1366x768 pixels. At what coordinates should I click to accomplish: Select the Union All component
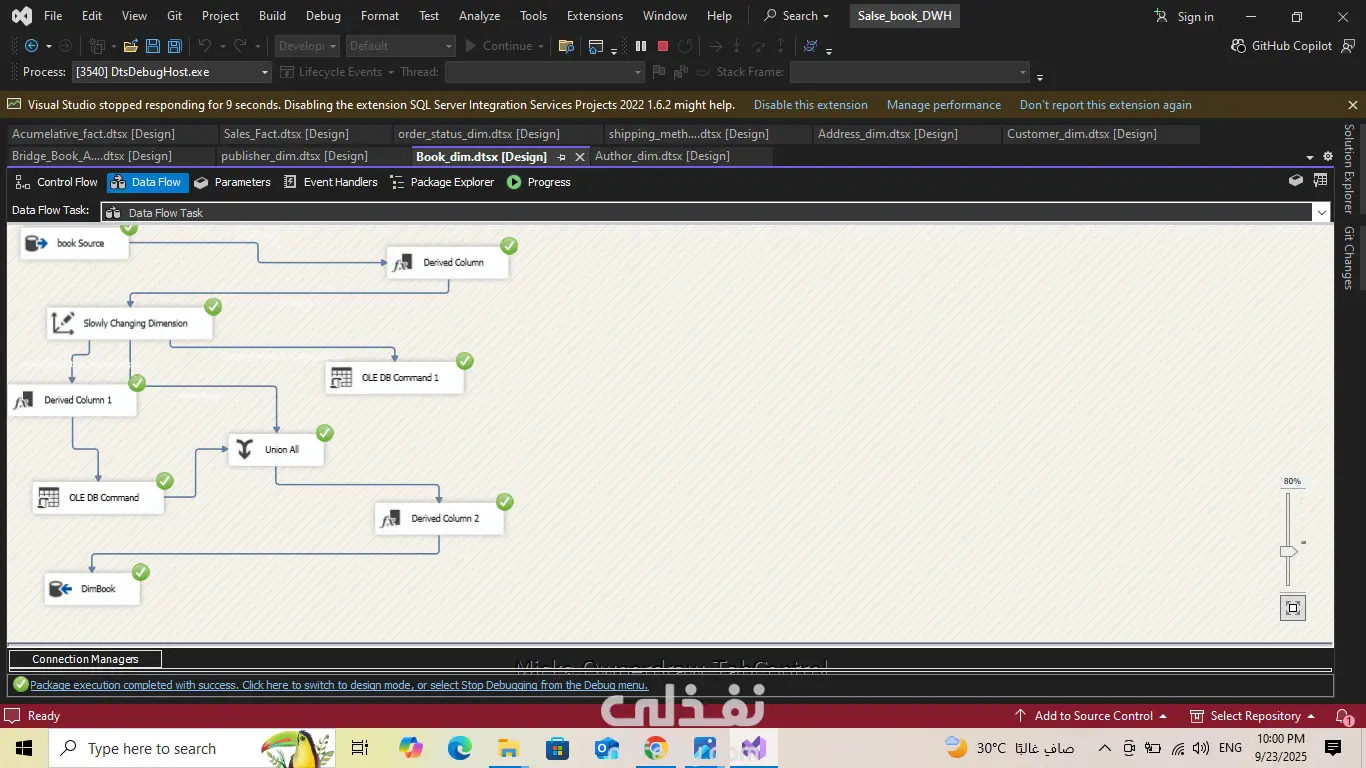pyautogui.click(x=276, y=450)
